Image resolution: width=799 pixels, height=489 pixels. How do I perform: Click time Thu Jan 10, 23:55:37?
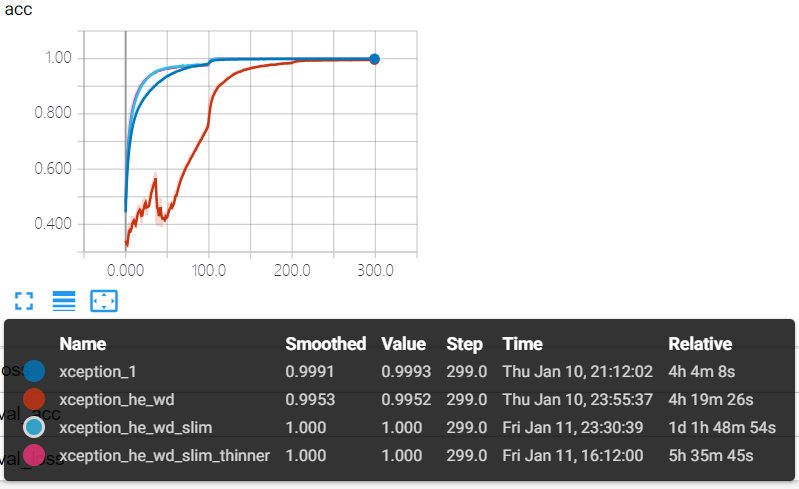(577, 399)
